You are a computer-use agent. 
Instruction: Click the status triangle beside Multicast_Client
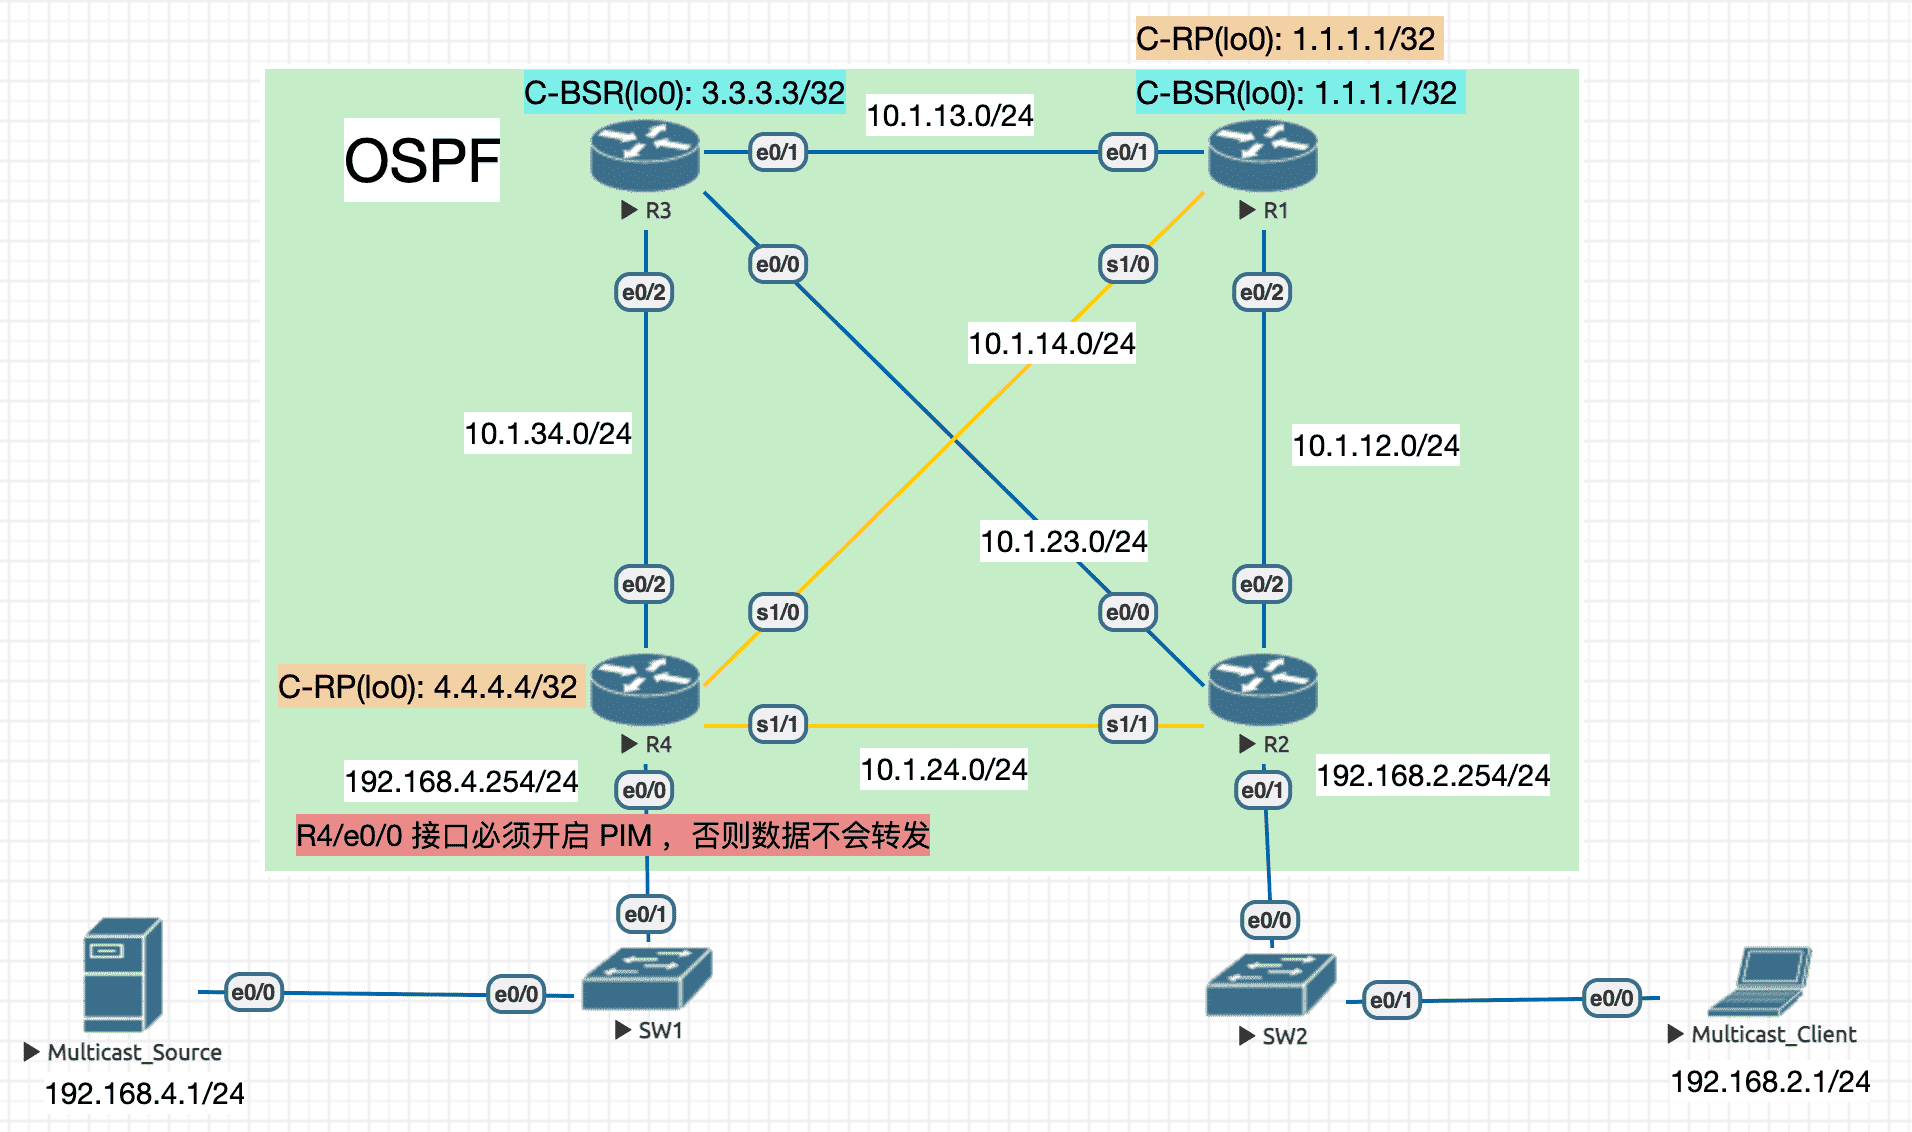[1676, 1034]
